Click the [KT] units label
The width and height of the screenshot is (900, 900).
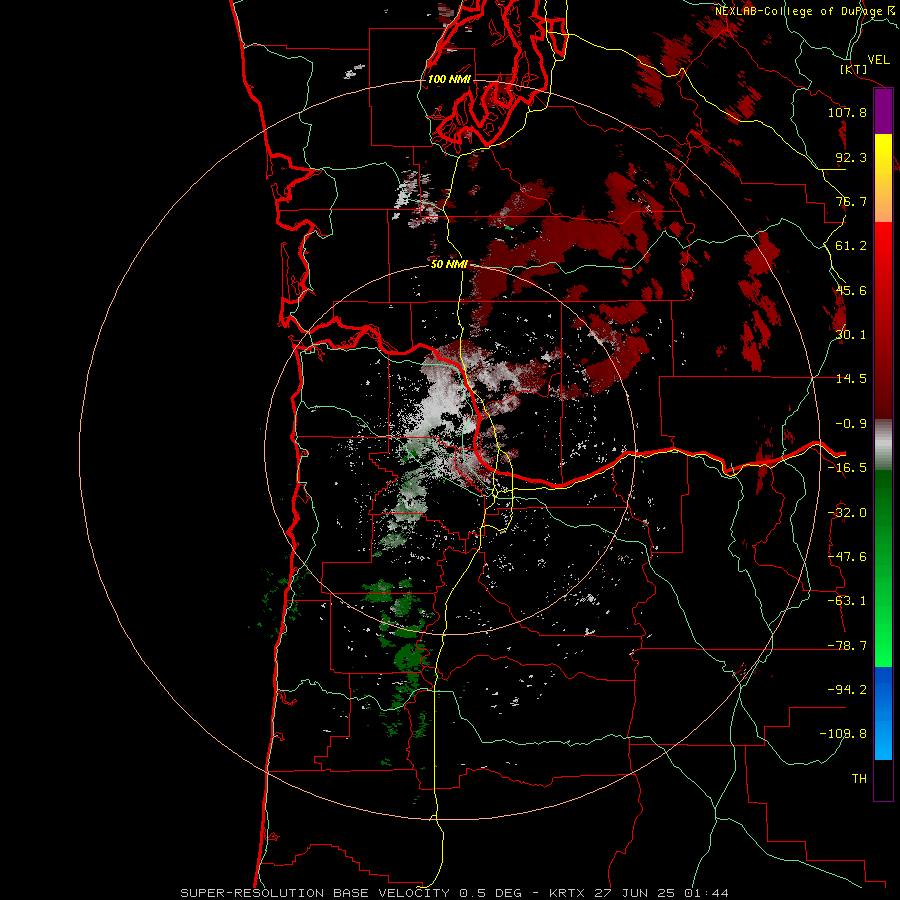[854, 69]
